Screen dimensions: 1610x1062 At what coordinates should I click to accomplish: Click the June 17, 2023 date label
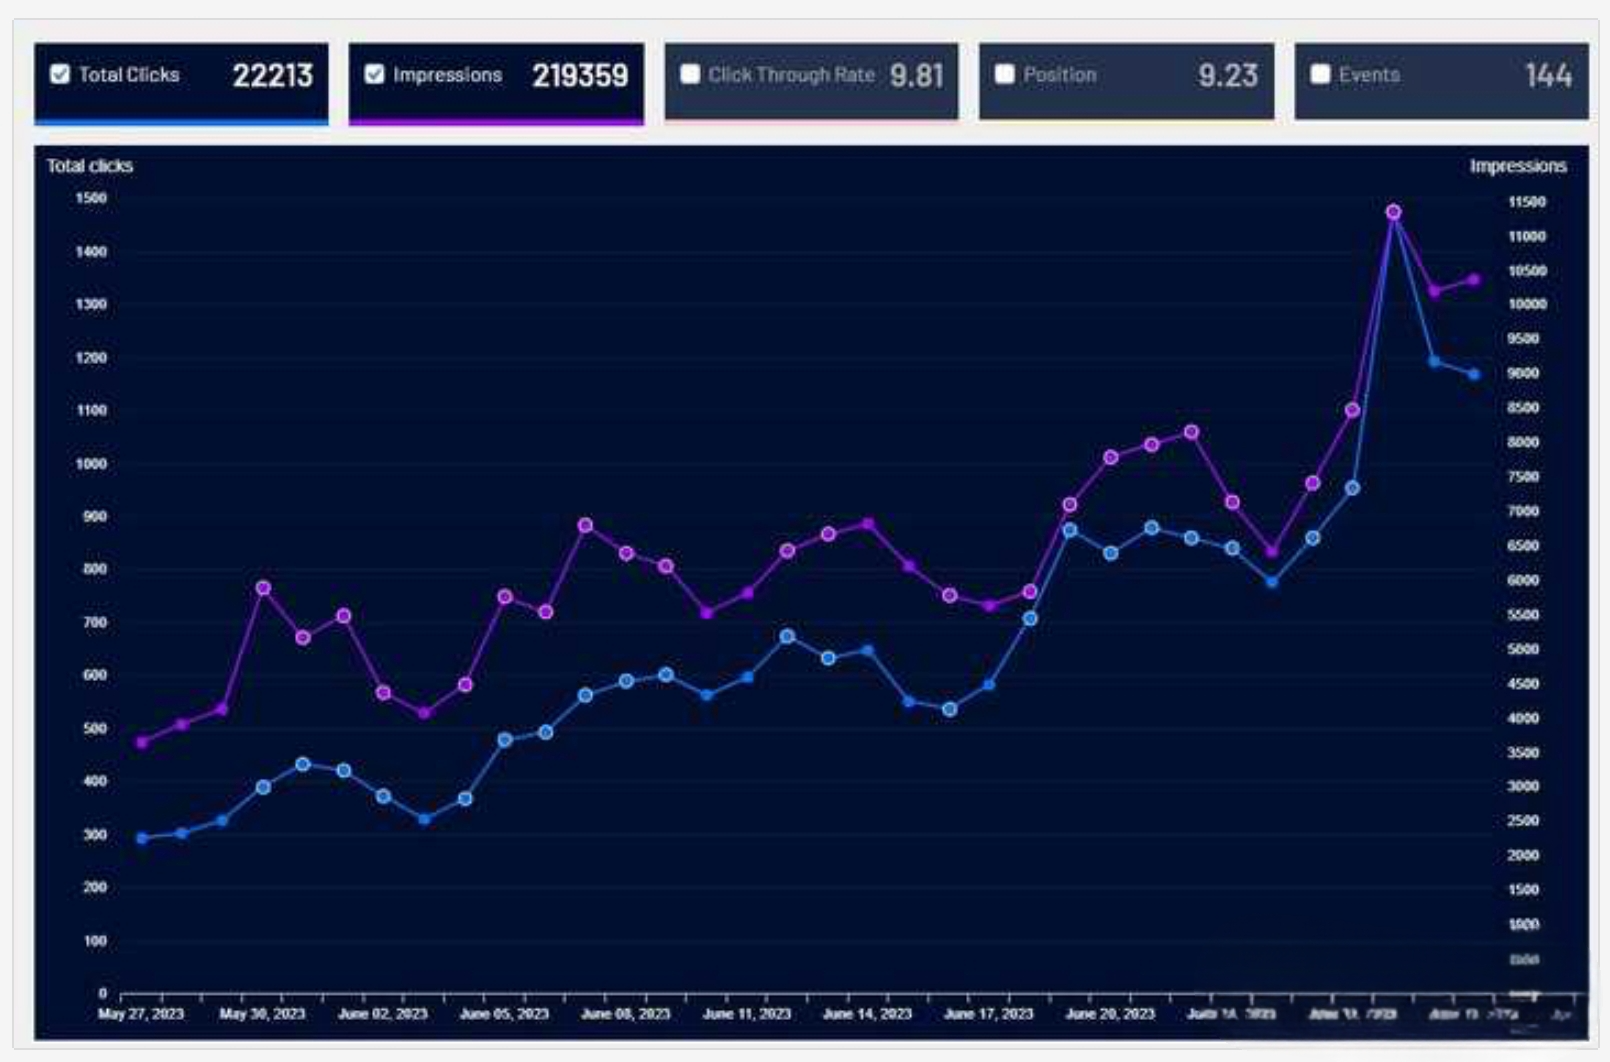(x=989, y=1014)
